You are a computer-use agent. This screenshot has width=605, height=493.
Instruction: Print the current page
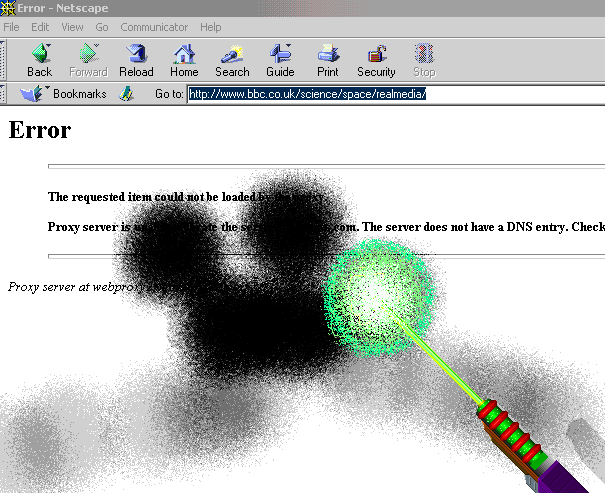[x=328, y=60]
